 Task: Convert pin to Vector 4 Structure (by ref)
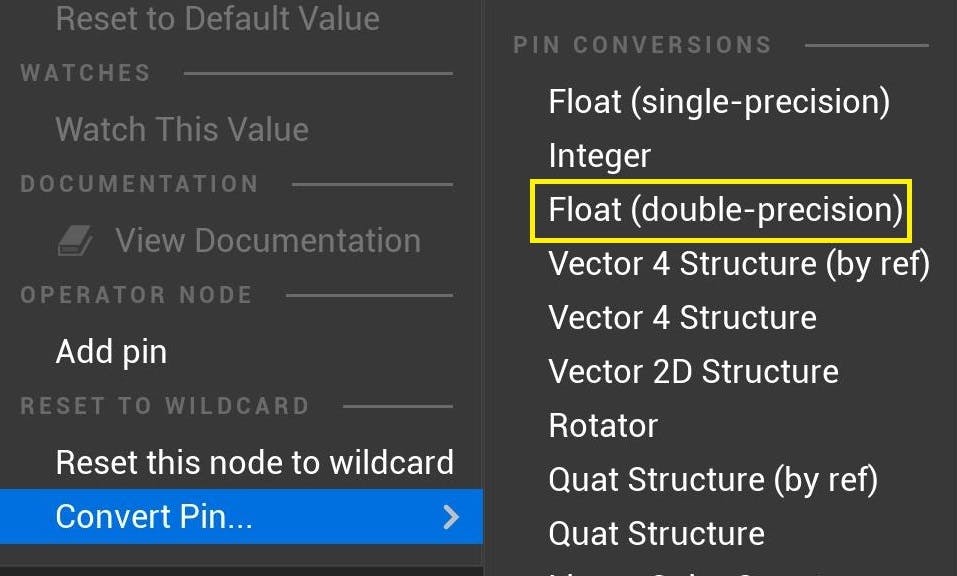click(739, 264)
